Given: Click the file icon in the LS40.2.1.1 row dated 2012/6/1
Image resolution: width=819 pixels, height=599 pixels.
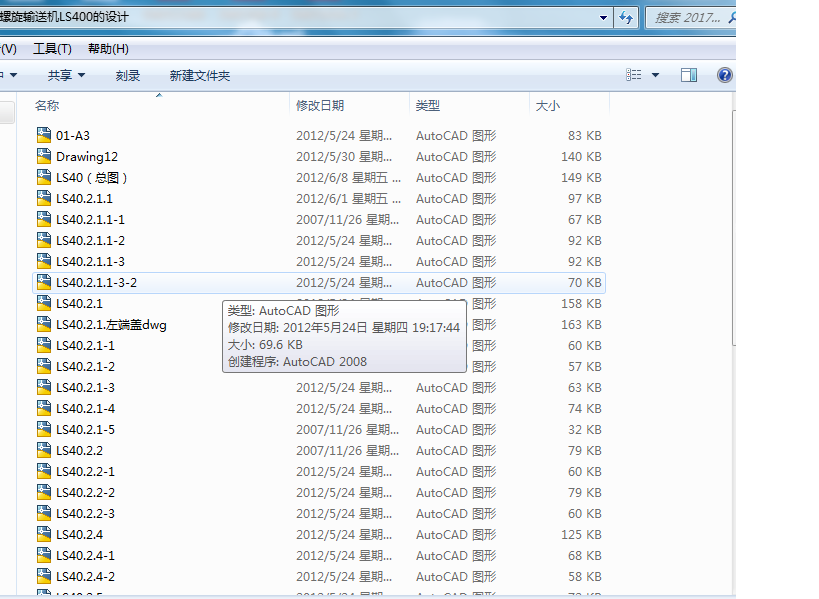Looking at the screenshot, I should 44,198.
